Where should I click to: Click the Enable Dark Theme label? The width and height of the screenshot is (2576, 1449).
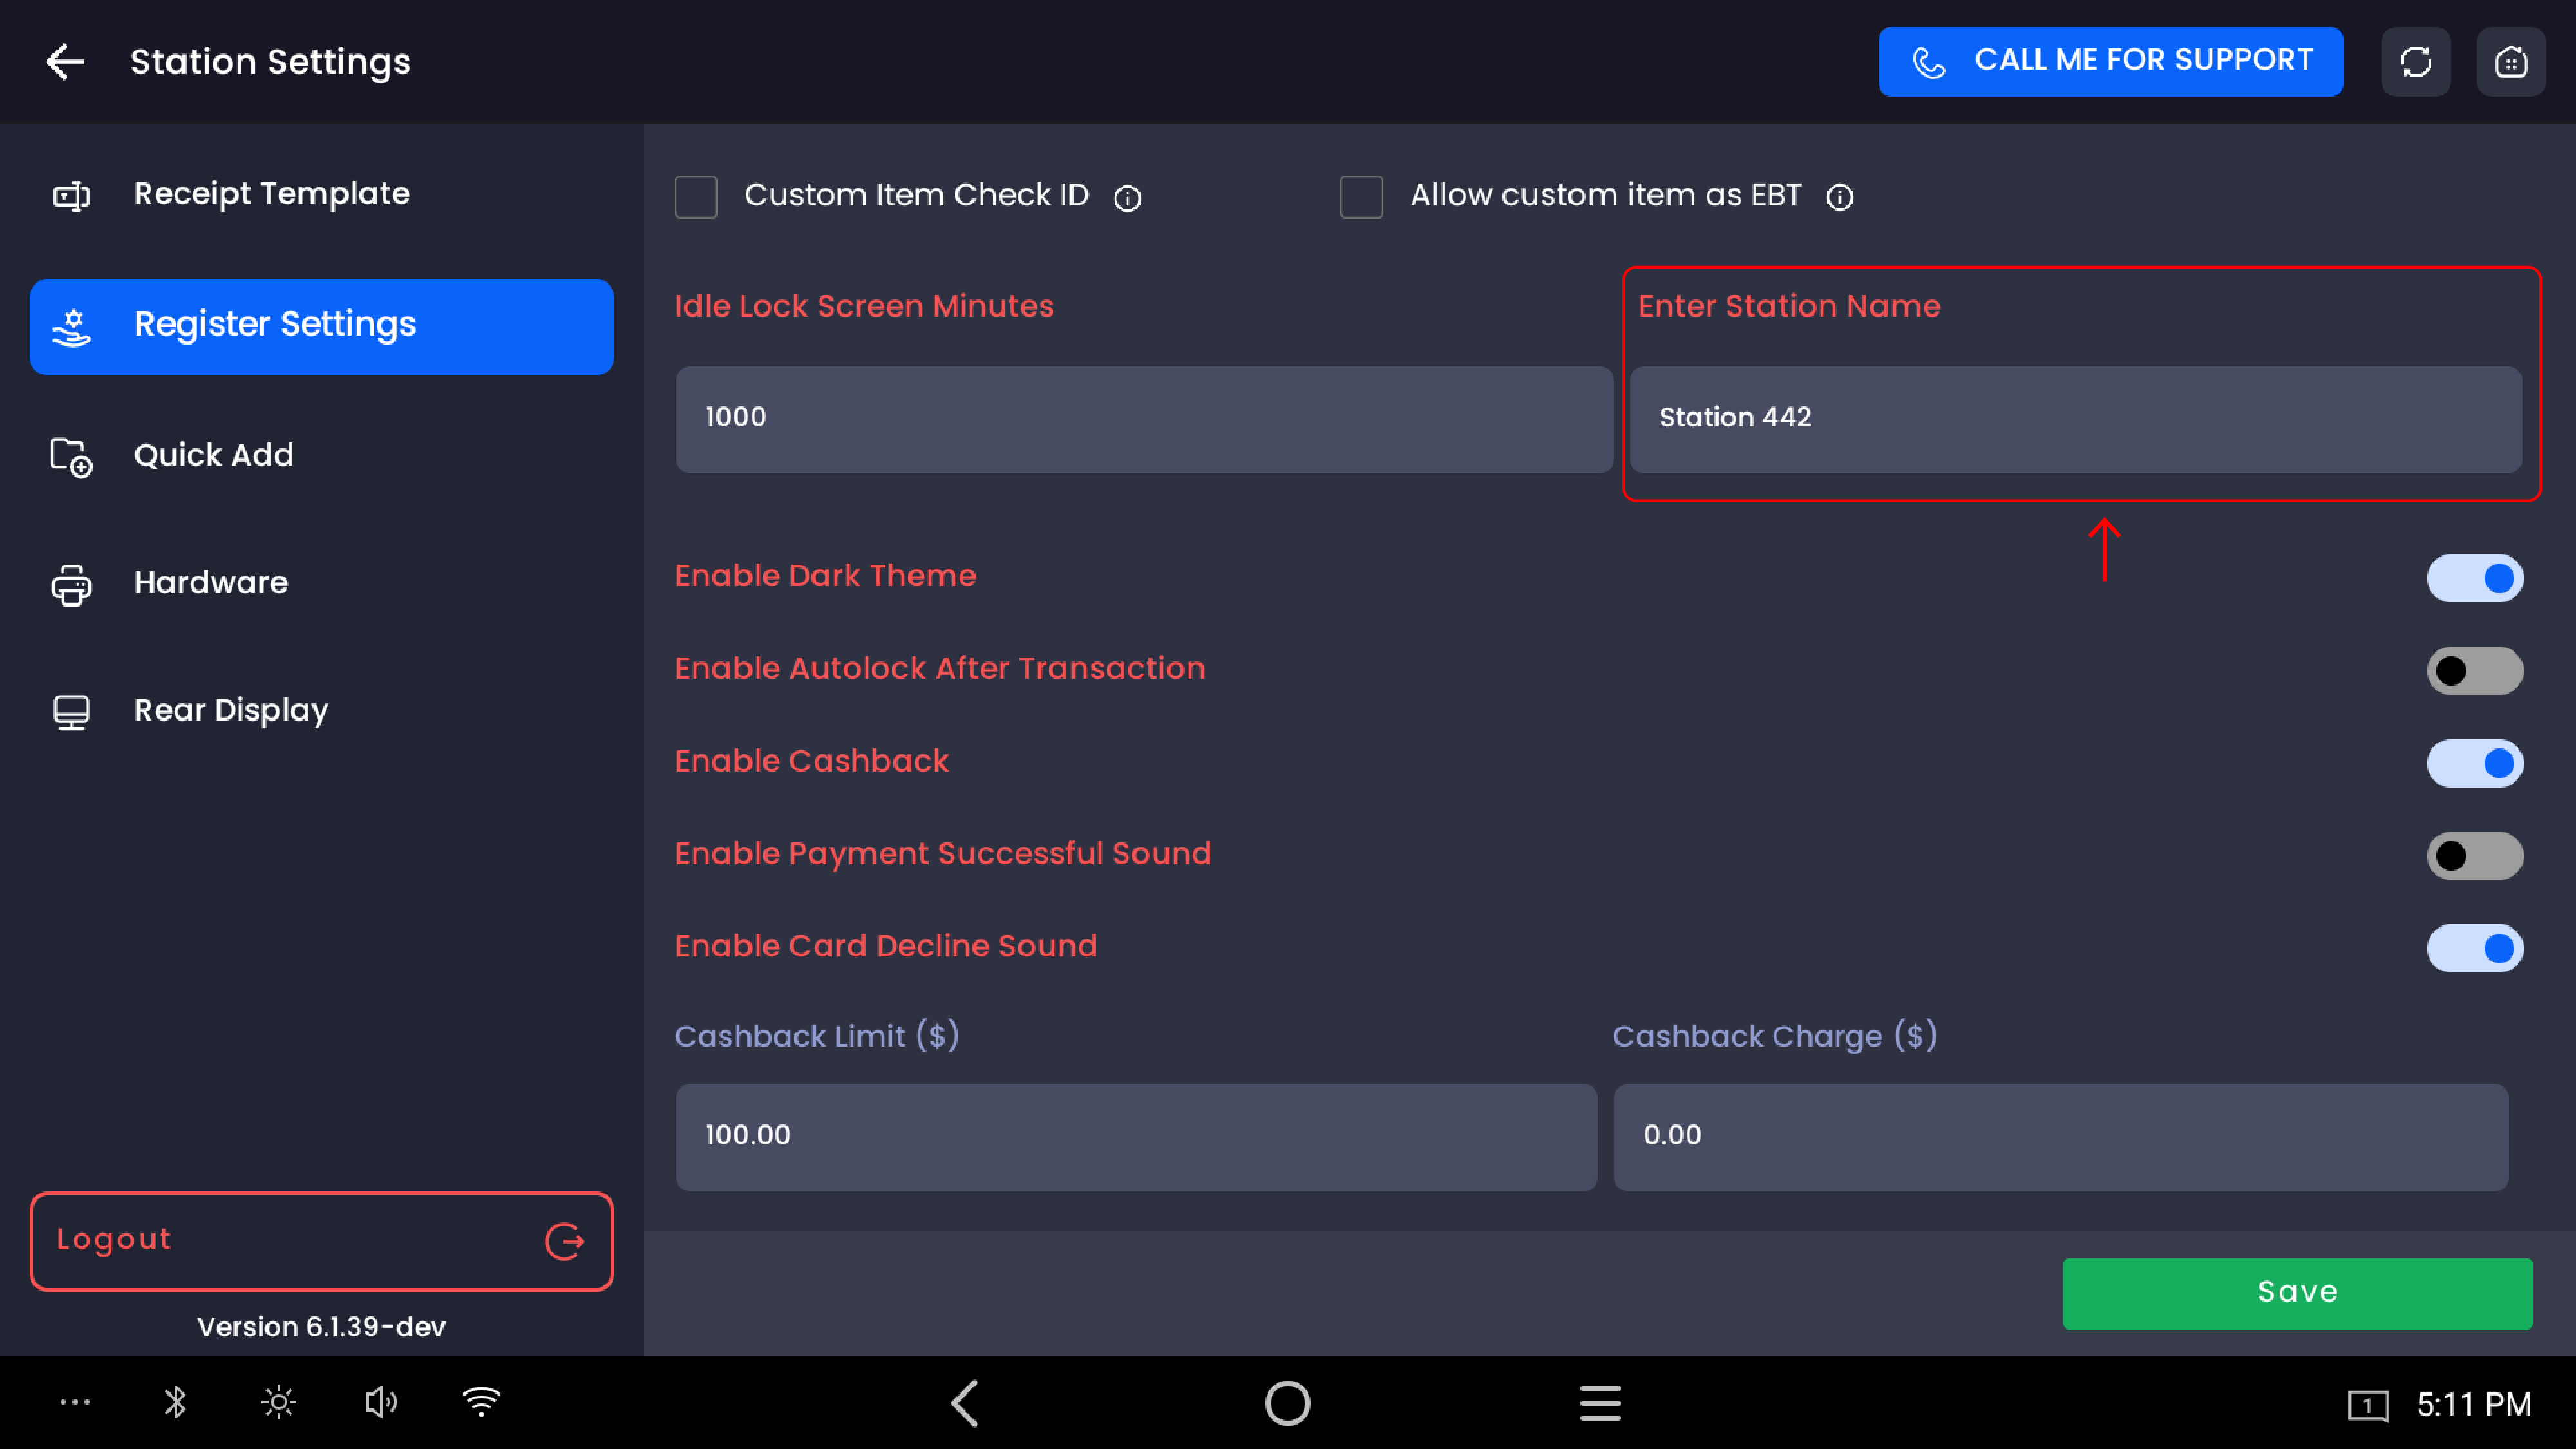point(825,576)
